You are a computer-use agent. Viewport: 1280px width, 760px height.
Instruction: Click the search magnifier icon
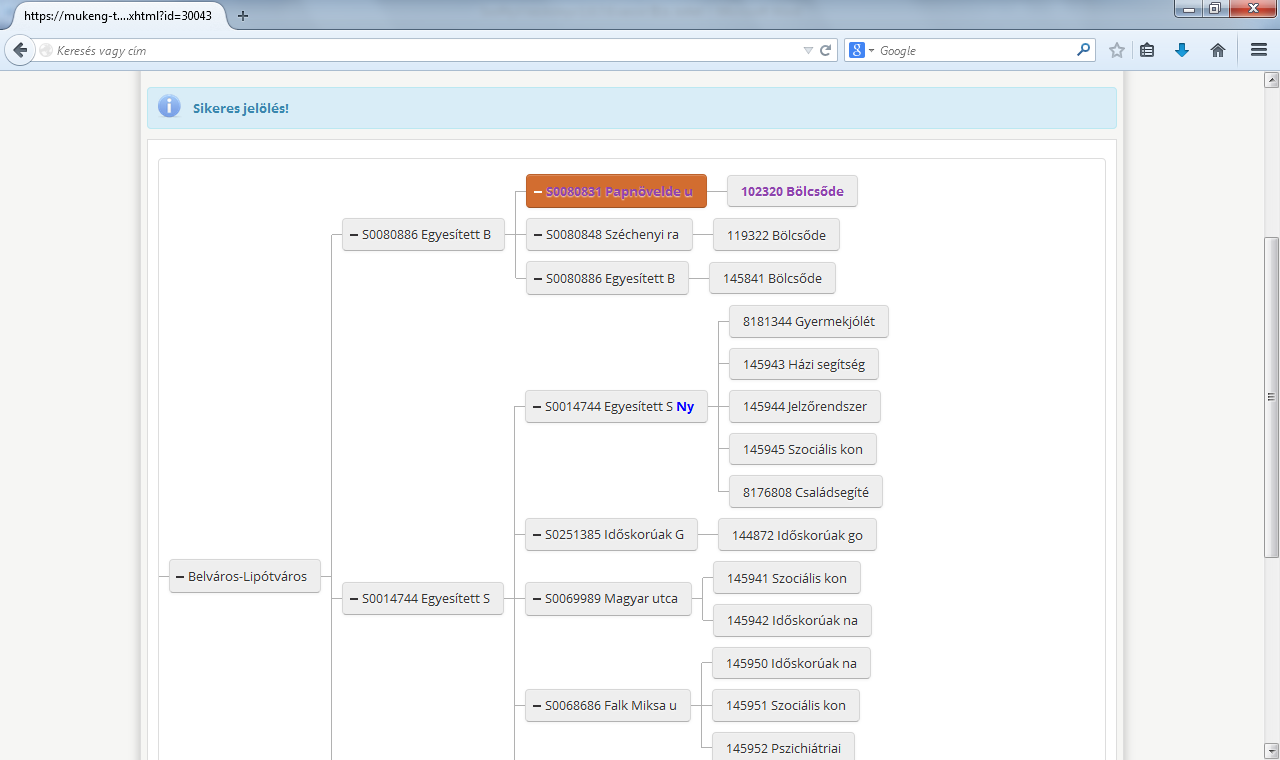(x=1084, y=50)
